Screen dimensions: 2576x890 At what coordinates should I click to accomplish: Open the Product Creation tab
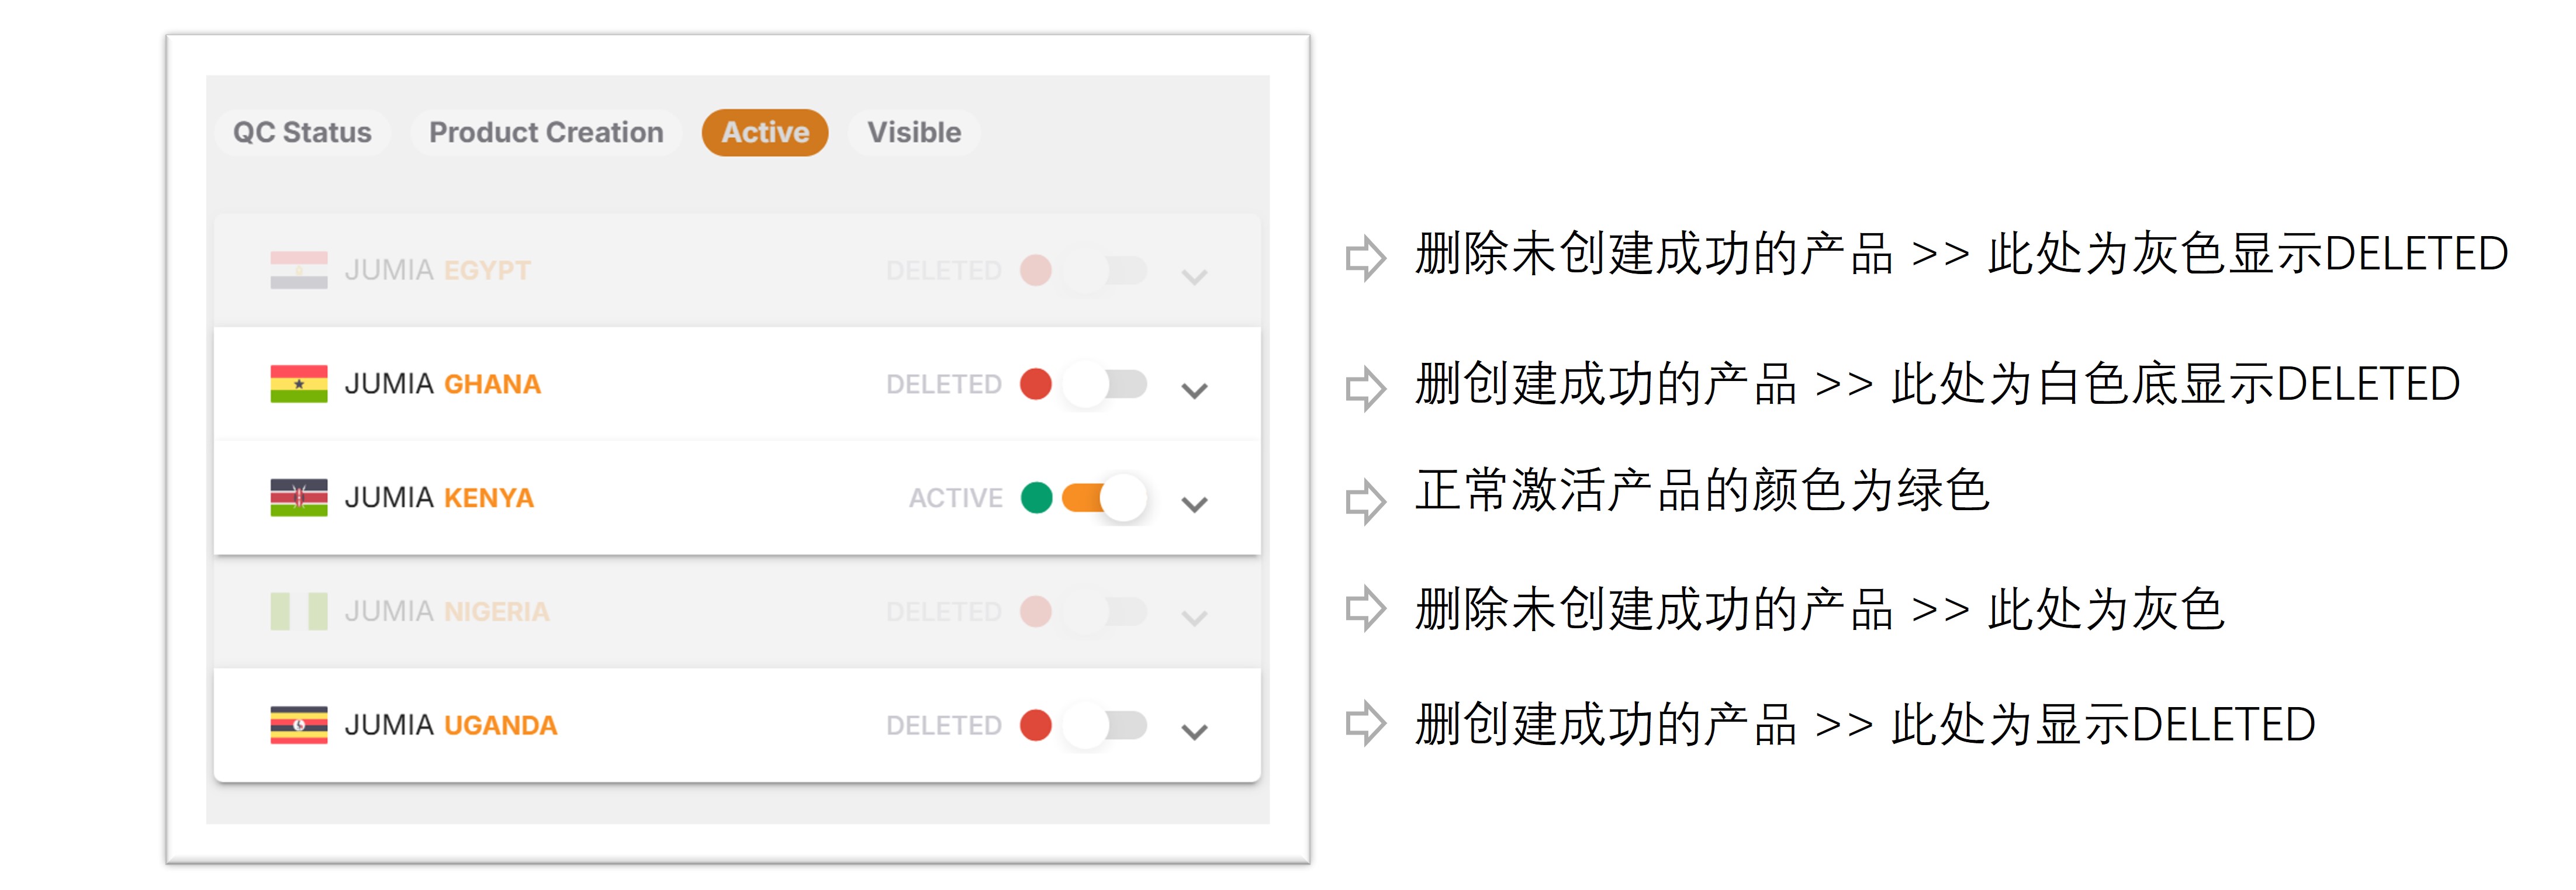[546, 132]
